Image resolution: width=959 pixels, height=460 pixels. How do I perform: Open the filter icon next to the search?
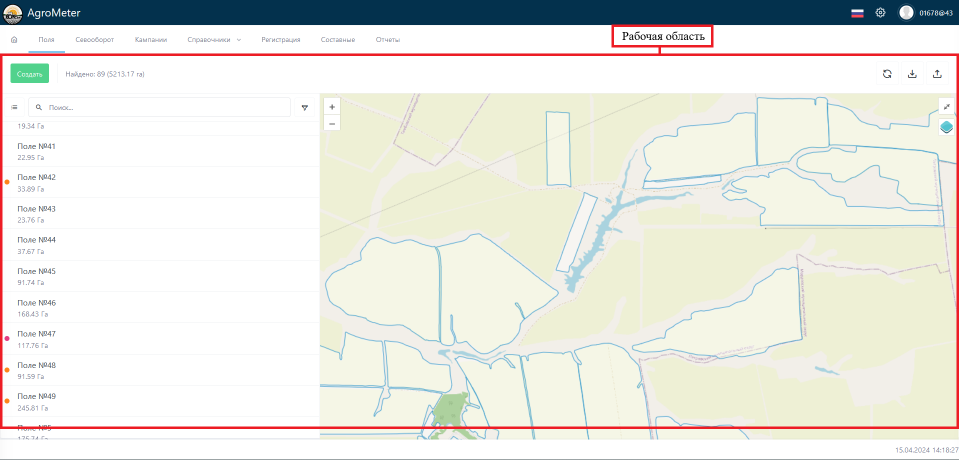pyautogui.click(x=305, y=107)
